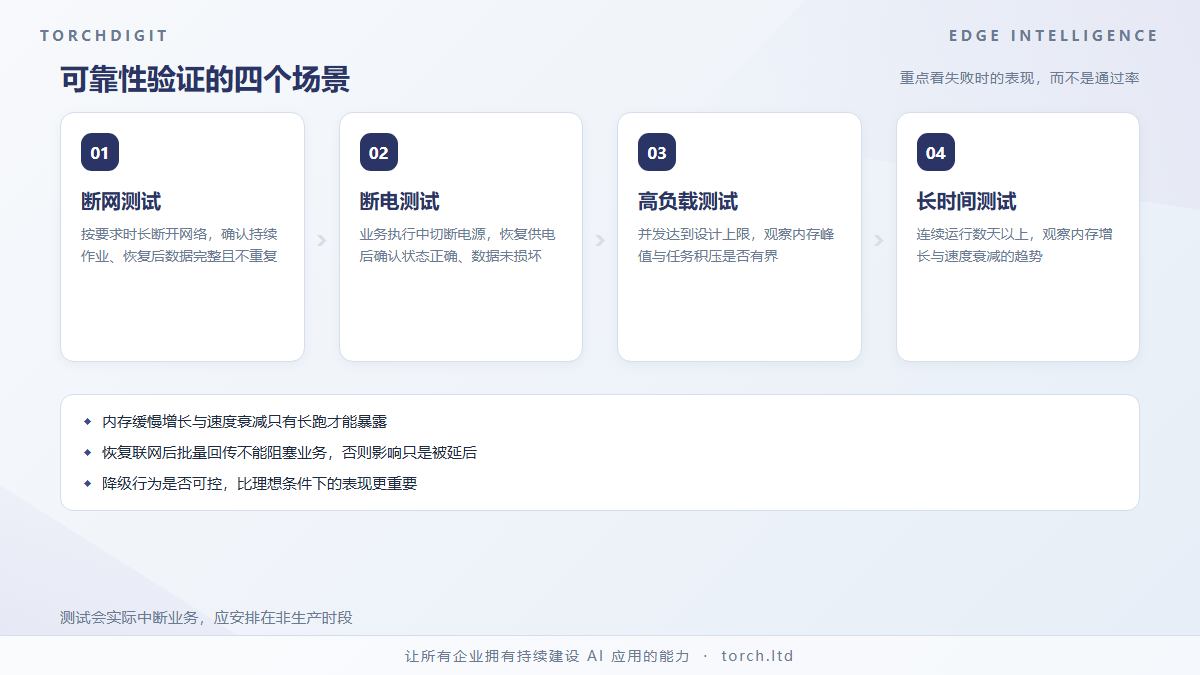This screenshot has height=675, width=1200.
Task: Click the footer torch.ltd slogan
Action: pyautogui.click(x=600, y=656)
